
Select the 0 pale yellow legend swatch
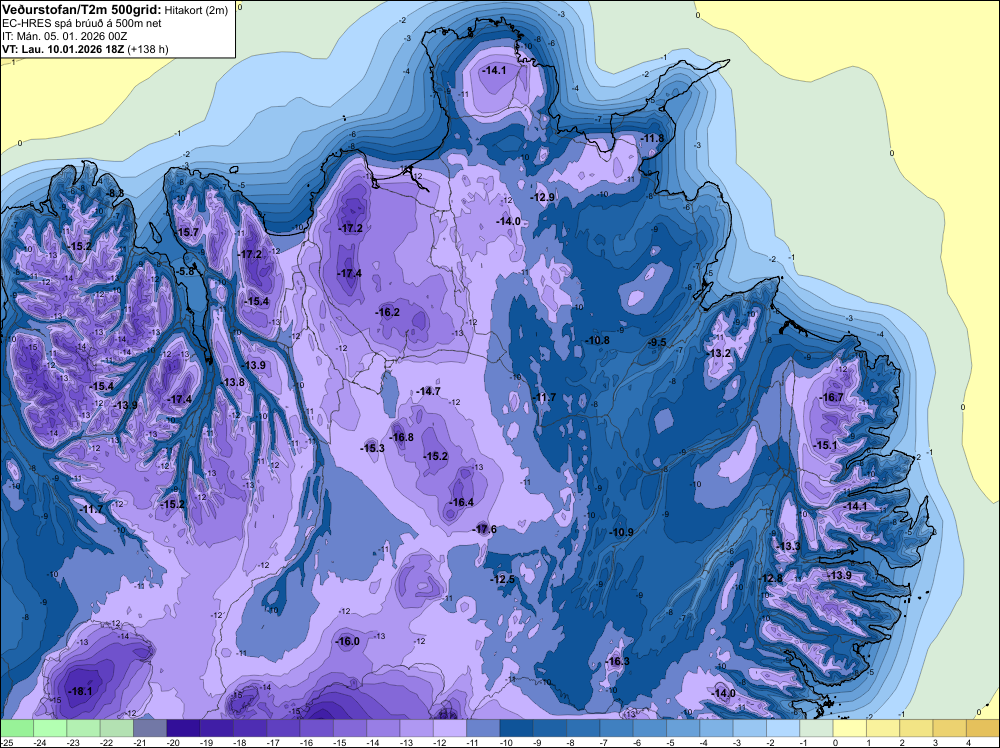point(849,728)
